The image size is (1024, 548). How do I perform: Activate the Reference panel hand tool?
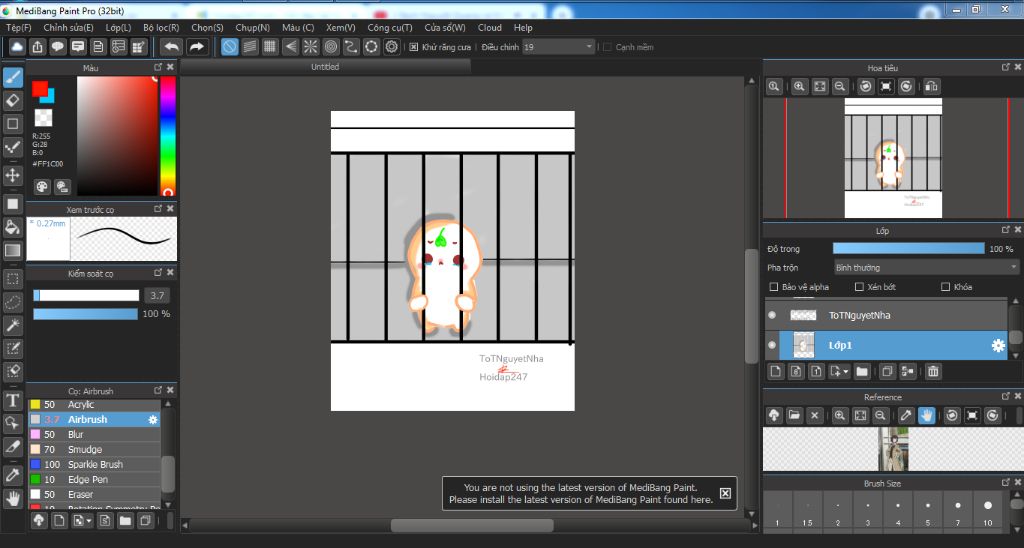coord(926,415)
